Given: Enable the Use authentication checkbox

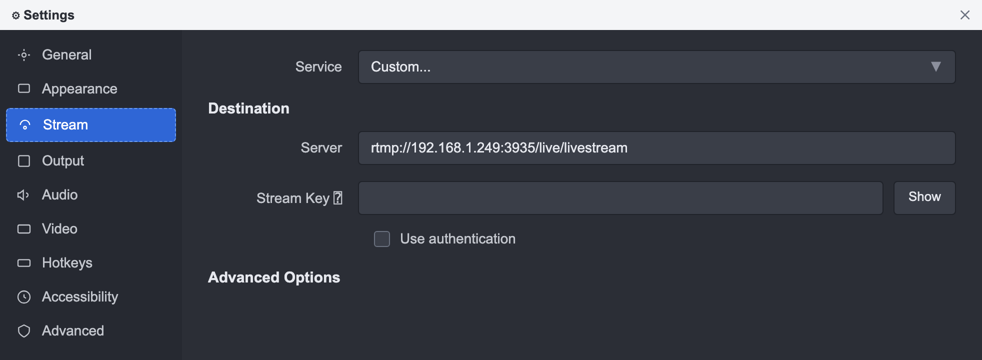Looking at the screenshot, I should pos(382,239).
